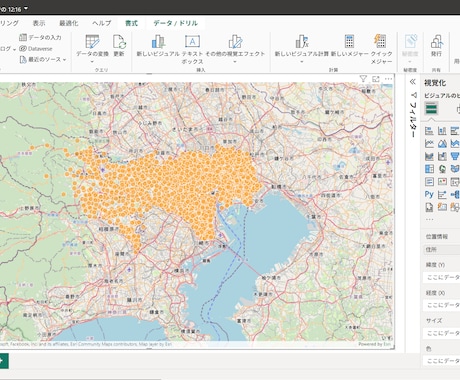Click the 発行 publish icon

click(437, 41)
